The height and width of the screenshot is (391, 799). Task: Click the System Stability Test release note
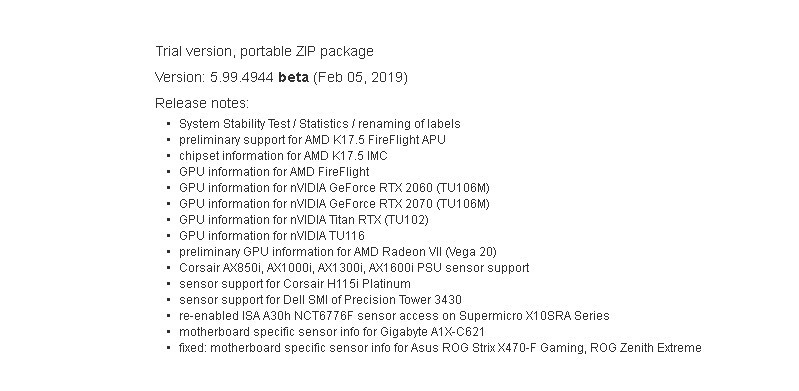(319, 124)
